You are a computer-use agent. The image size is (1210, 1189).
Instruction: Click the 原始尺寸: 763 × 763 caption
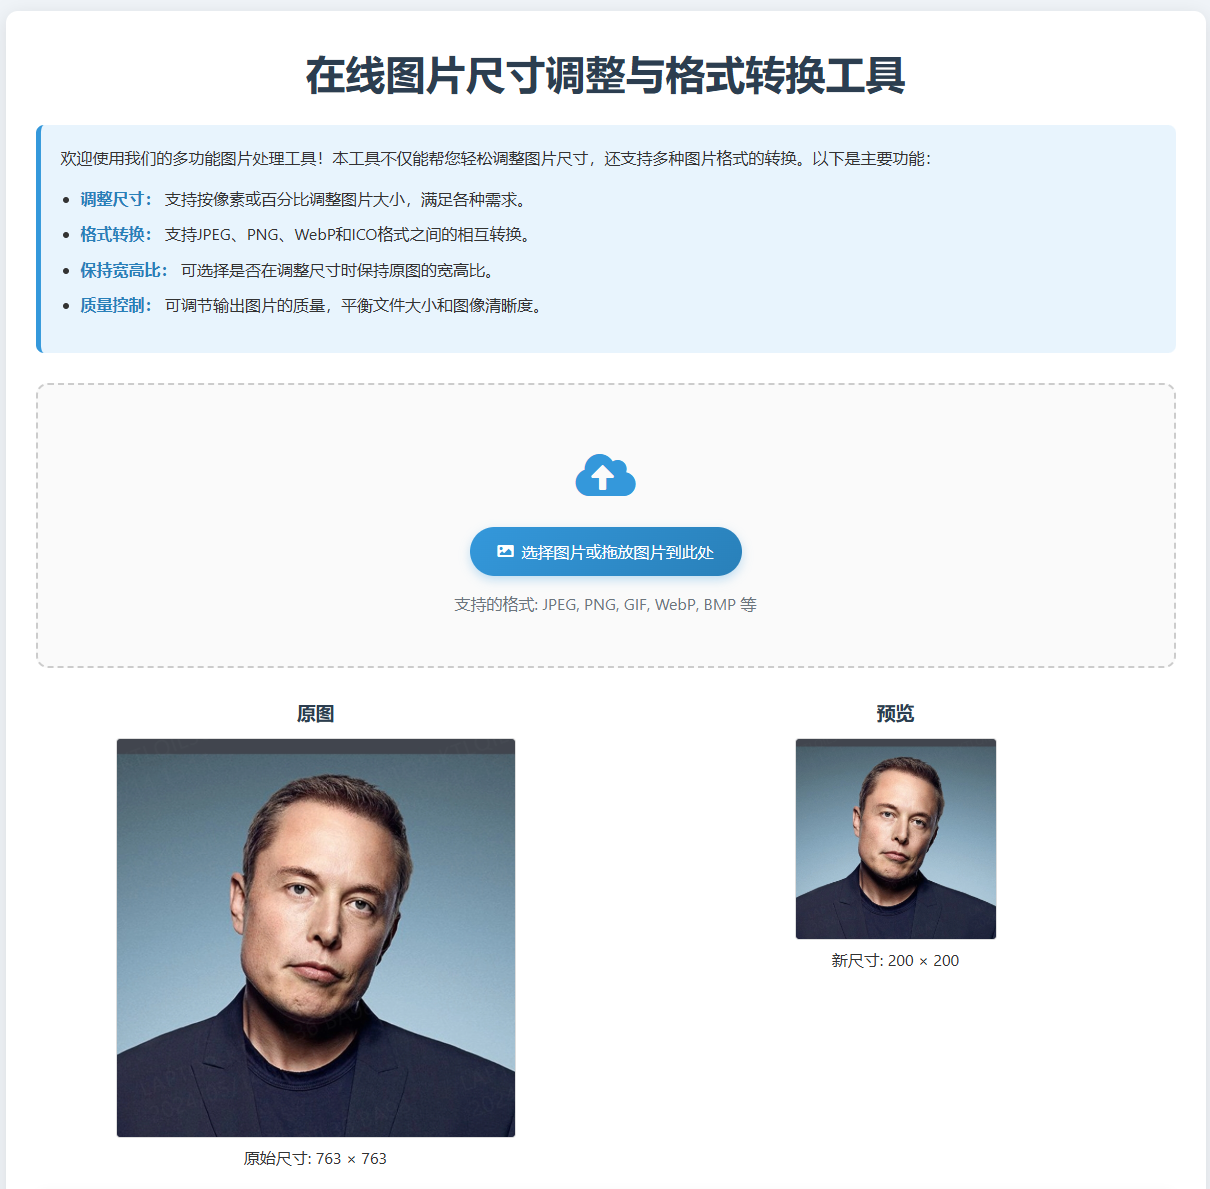point(315,1158)
